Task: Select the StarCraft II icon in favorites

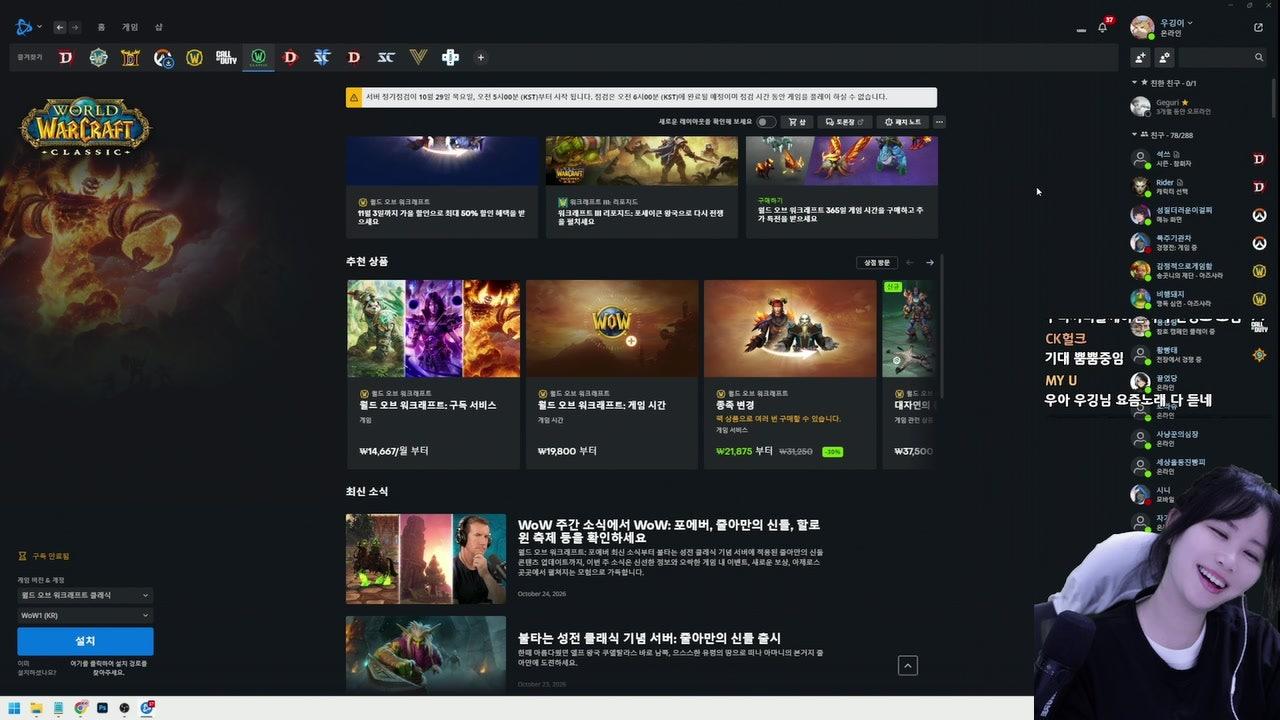Action: pos(322,57)
